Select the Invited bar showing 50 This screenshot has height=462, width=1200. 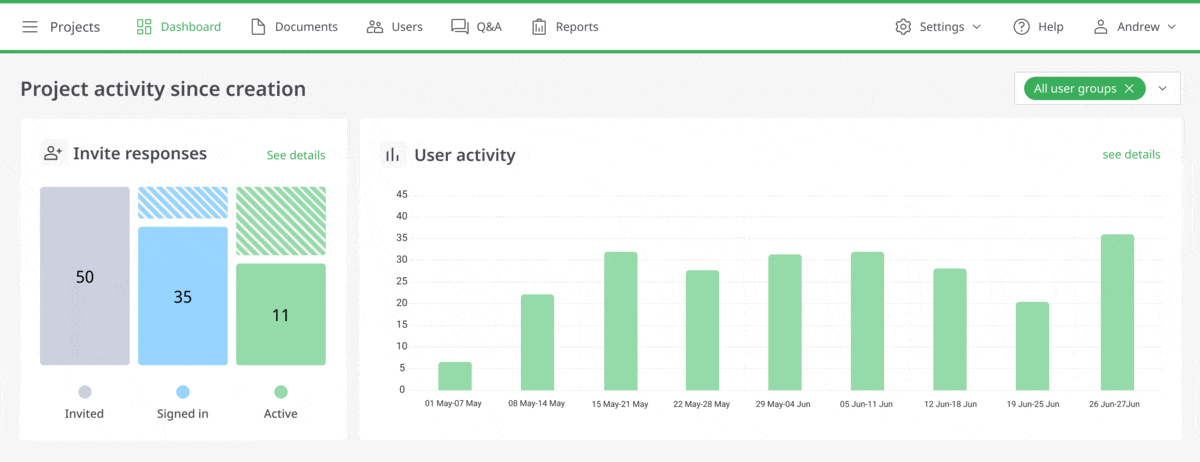(85, 276)
